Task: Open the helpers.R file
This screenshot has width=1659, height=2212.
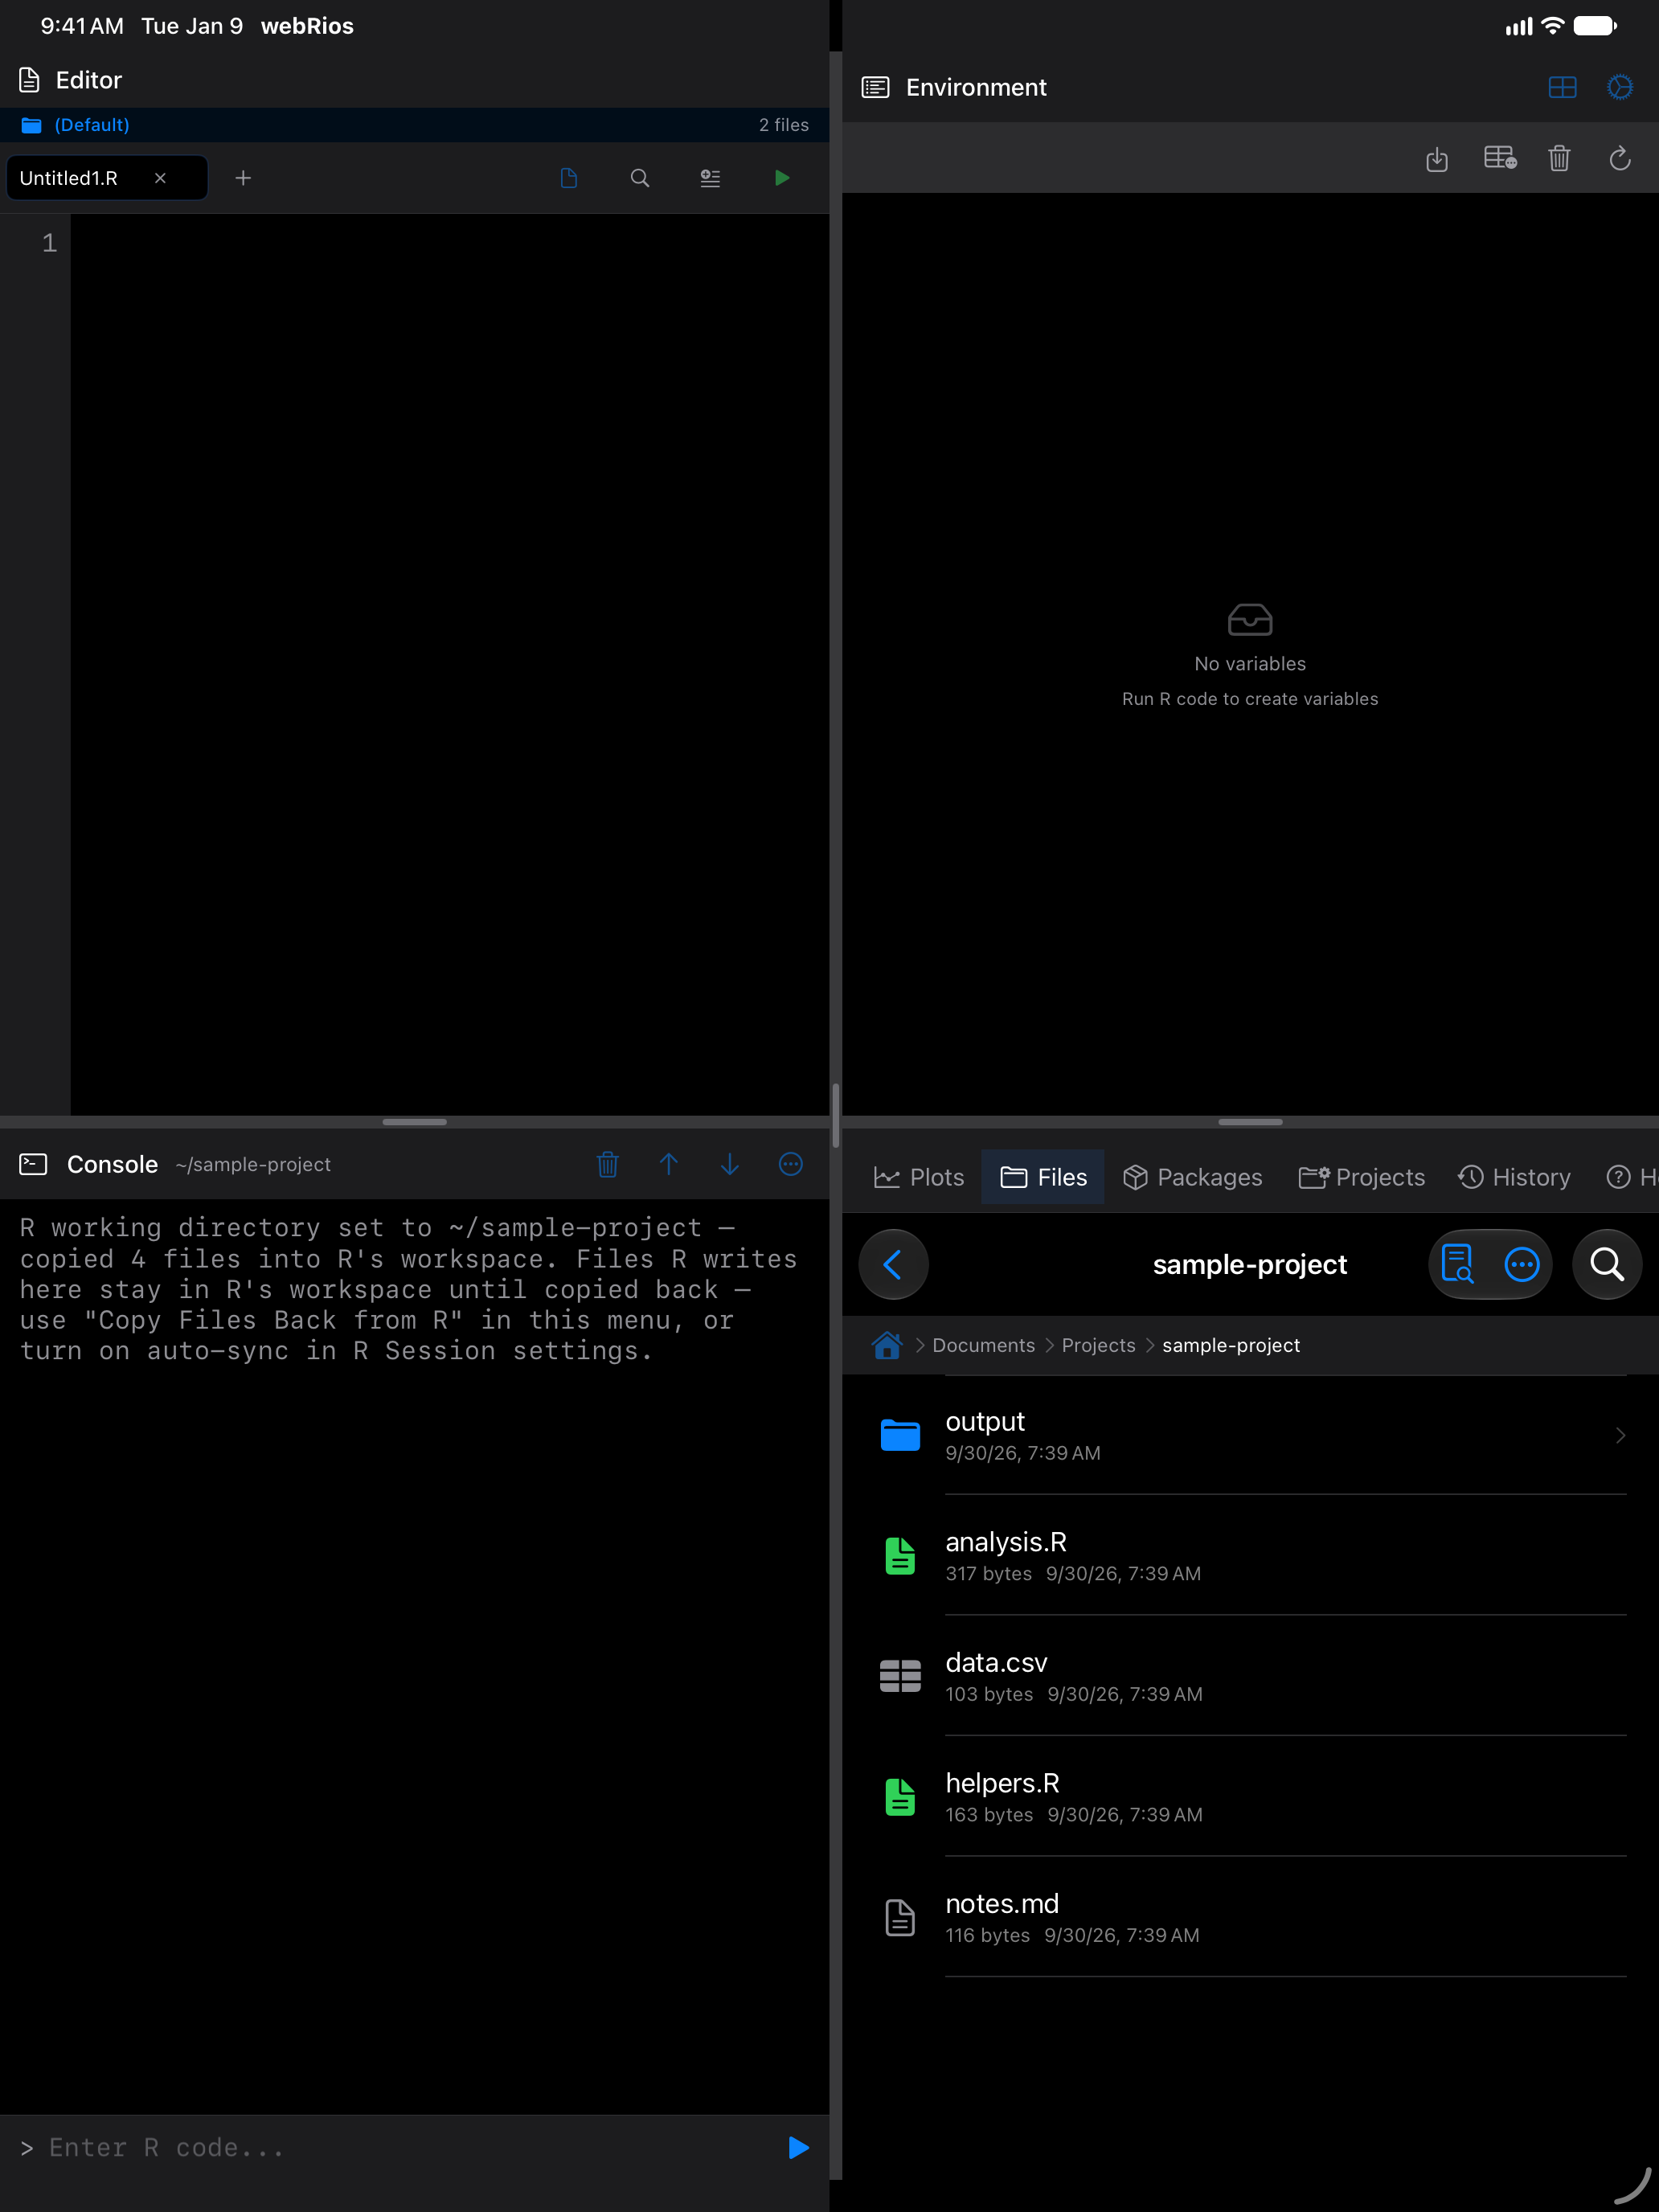Action: pyautogui.click(x=1250, y=1797)
